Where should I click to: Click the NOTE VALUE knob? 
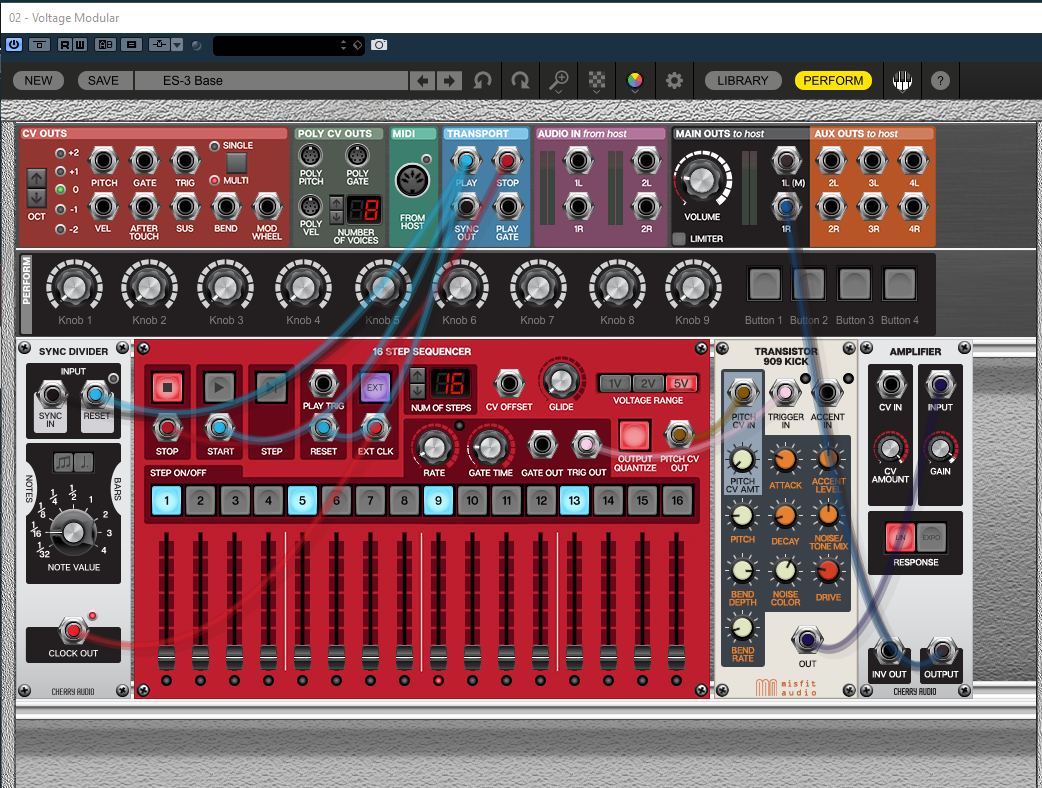tap(73, 532)
